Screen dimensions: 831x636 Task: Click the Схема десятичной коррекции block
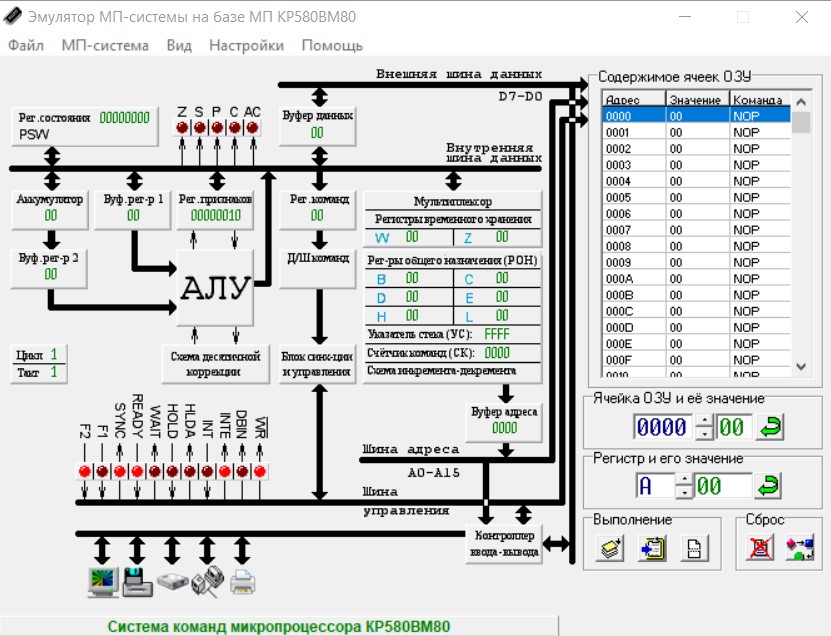(x=215, y=364)
